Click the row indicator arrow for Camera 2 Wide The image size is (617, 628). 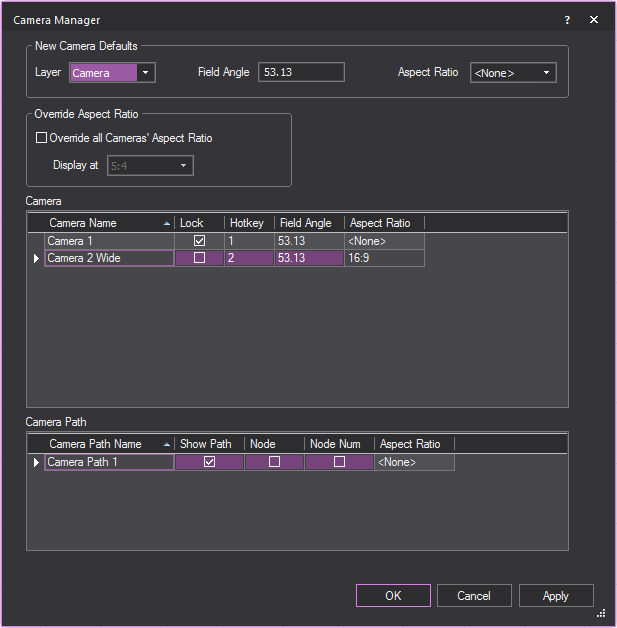[x=37, y=258]
